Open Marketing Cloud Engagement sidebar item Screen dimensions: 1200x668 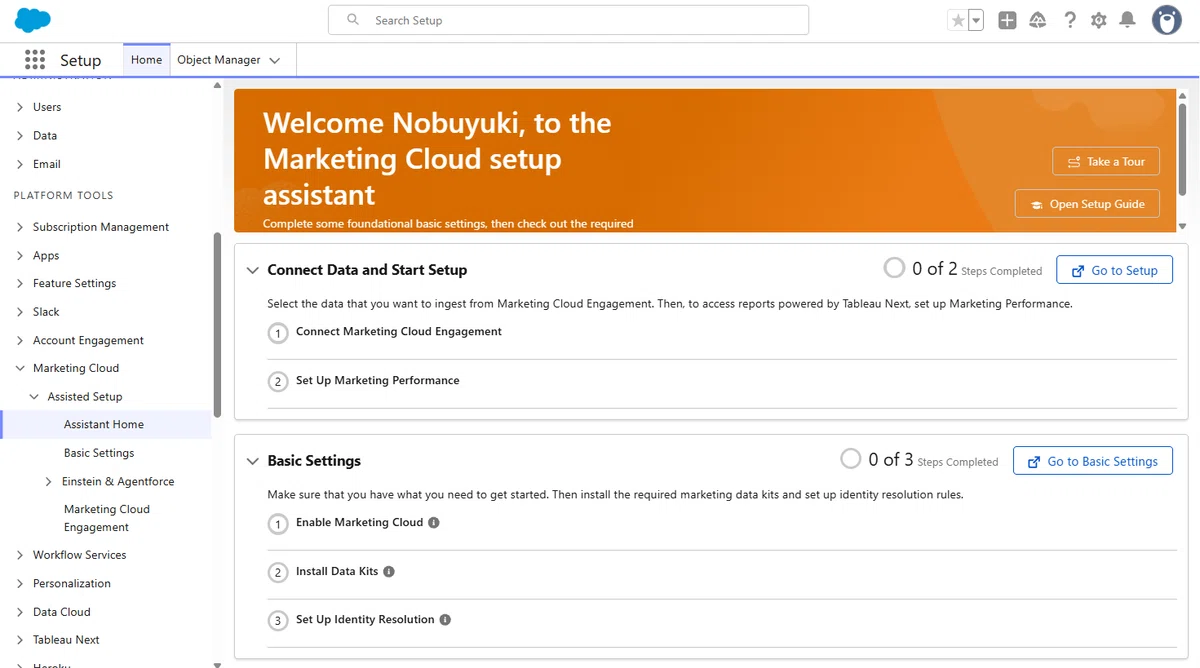106,518
